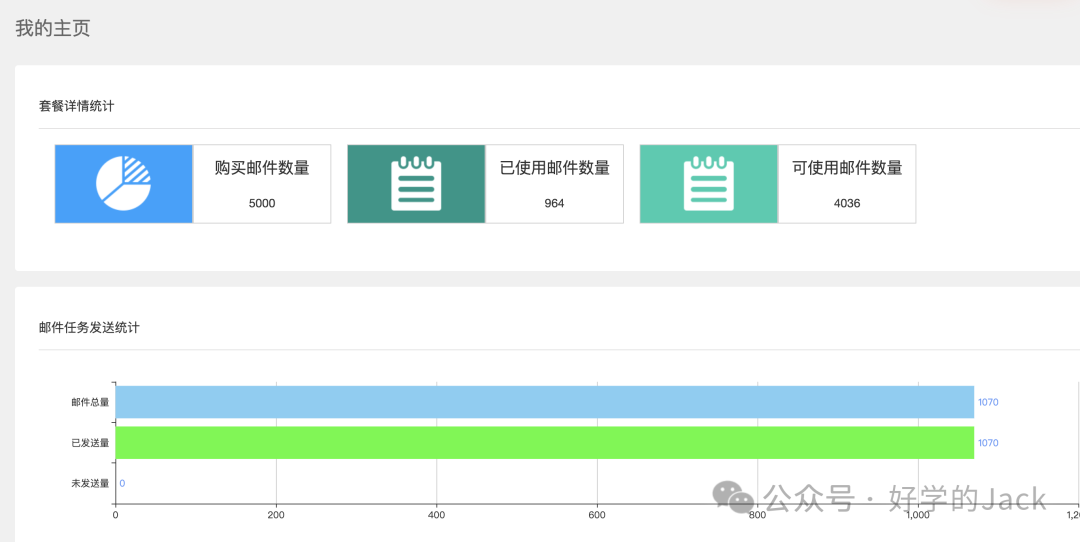Click the 未发送量 axis label
The height and width of the screenshot is (542, 1080).
(x=90, y=483)
